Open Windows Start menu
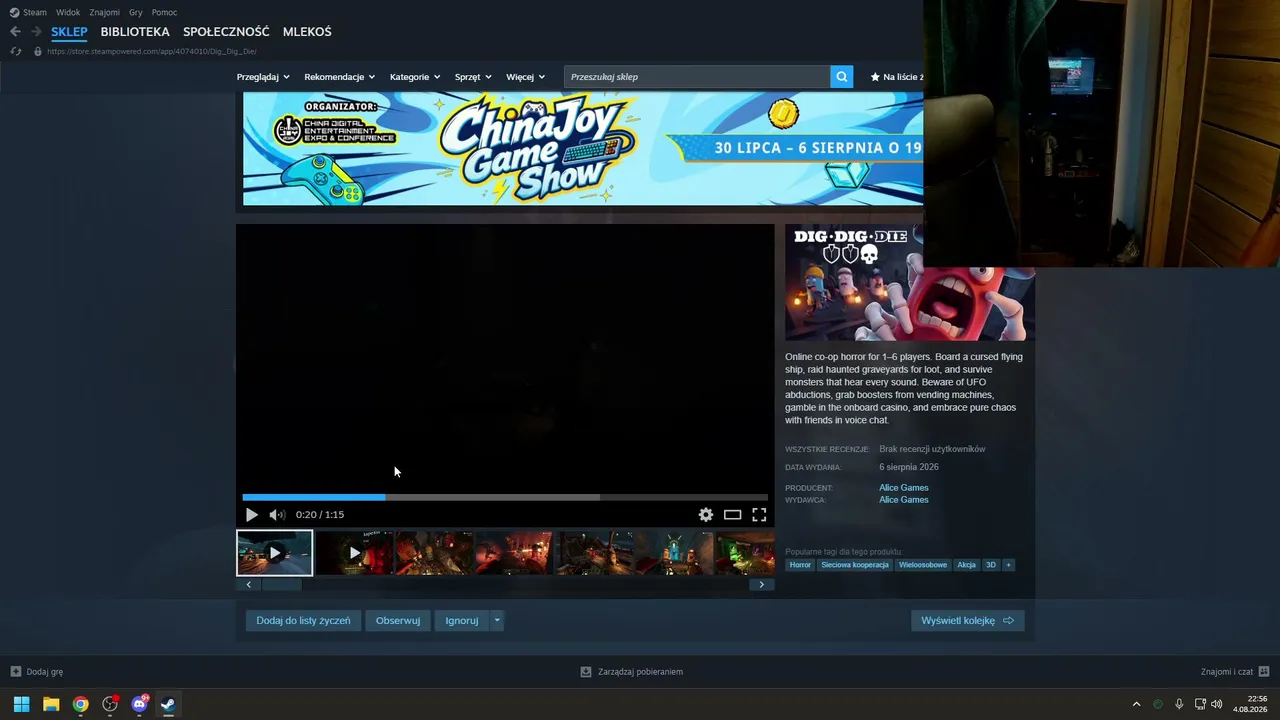 (x=22, y=704)
